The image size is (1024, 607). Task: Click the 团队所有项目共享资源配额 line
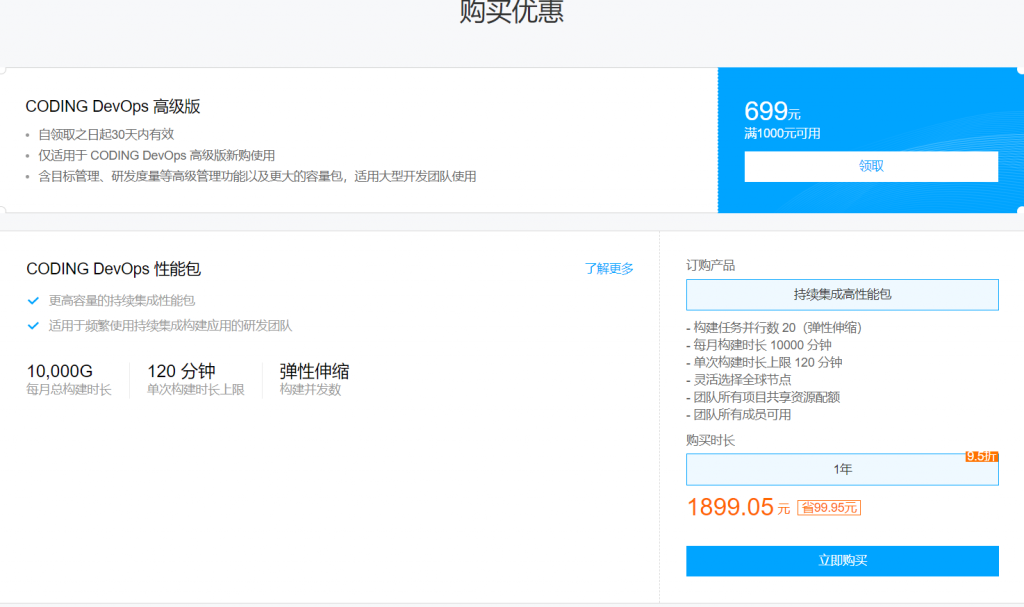763,397
